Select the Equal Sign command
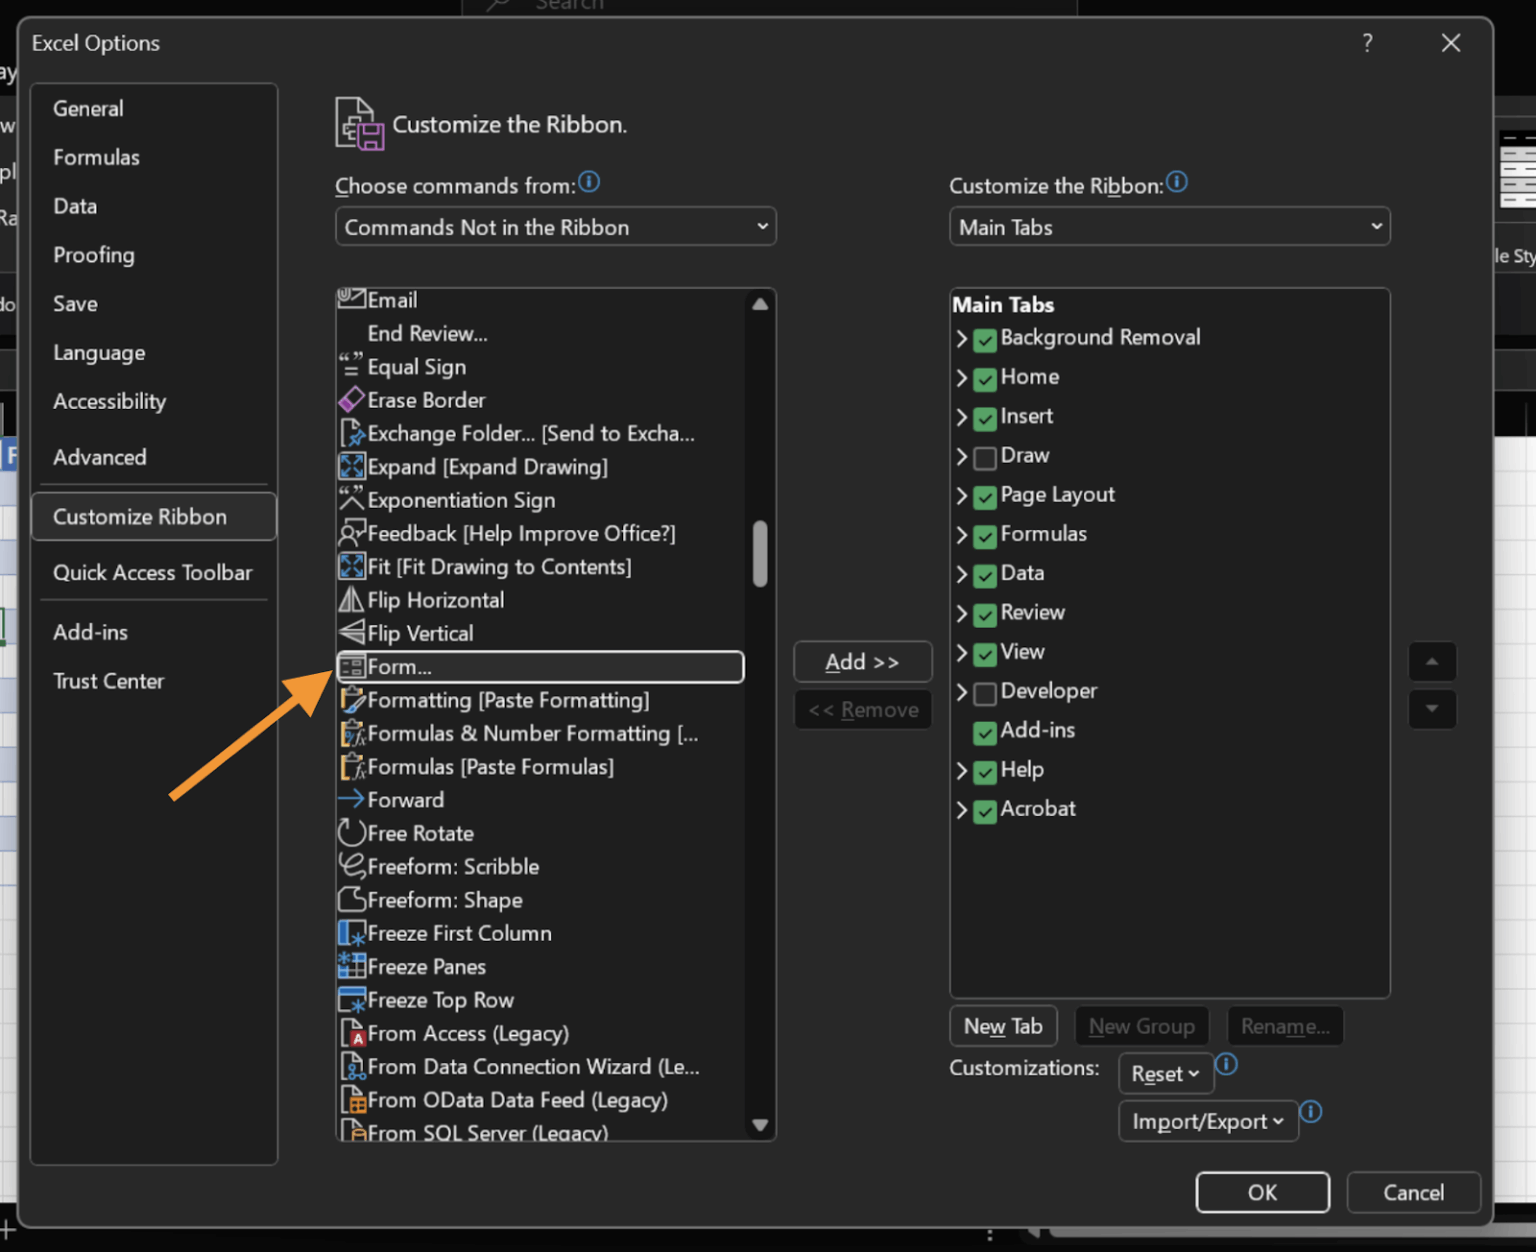1536x1252 pixels. [x=416, y=367]
